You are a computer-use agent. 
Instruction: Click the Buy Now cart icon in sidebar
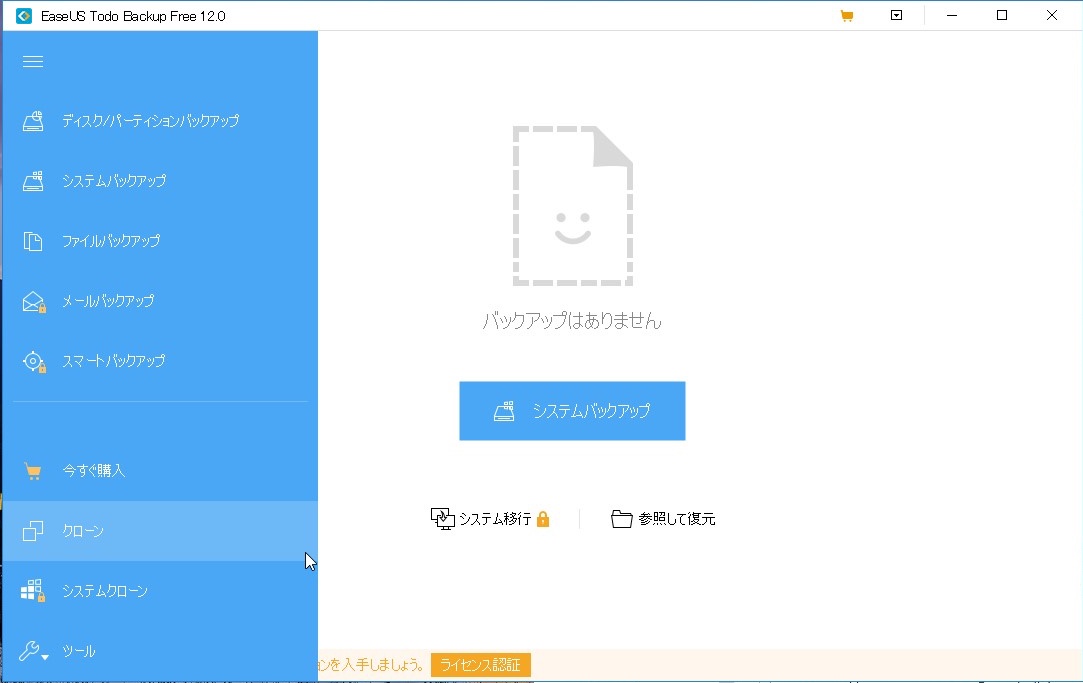tap(32, 471)
